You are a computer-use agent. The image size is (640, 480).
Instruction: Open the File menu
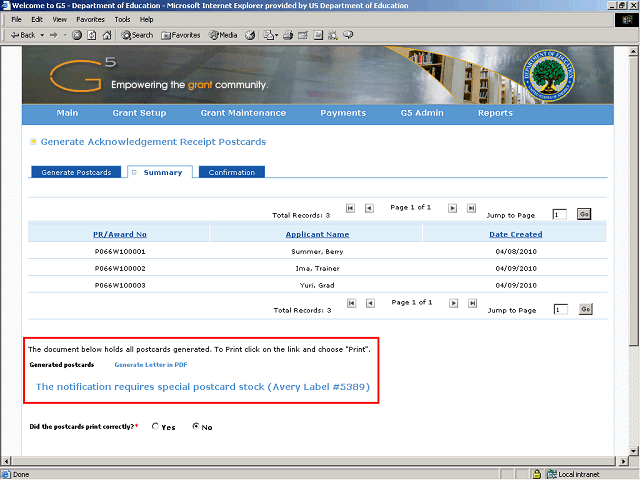tap(16, 19)
